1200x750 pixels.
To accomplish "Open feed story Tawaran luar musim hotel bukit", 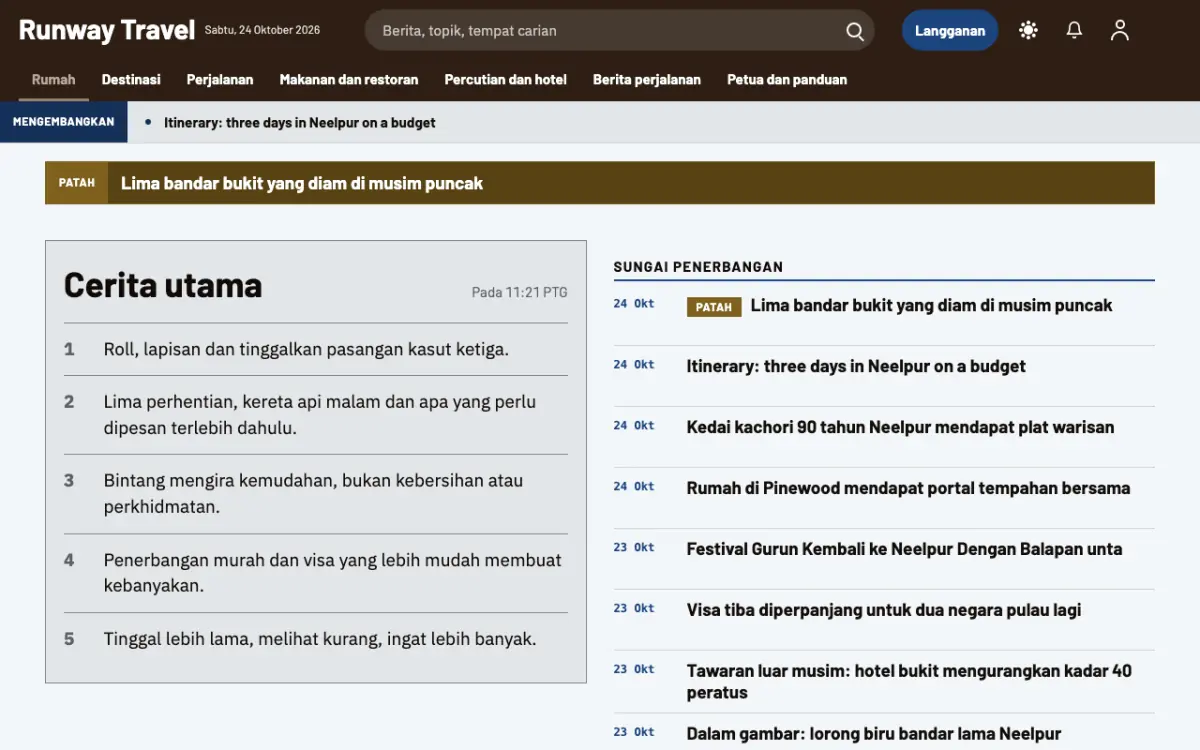I will 909,682.
